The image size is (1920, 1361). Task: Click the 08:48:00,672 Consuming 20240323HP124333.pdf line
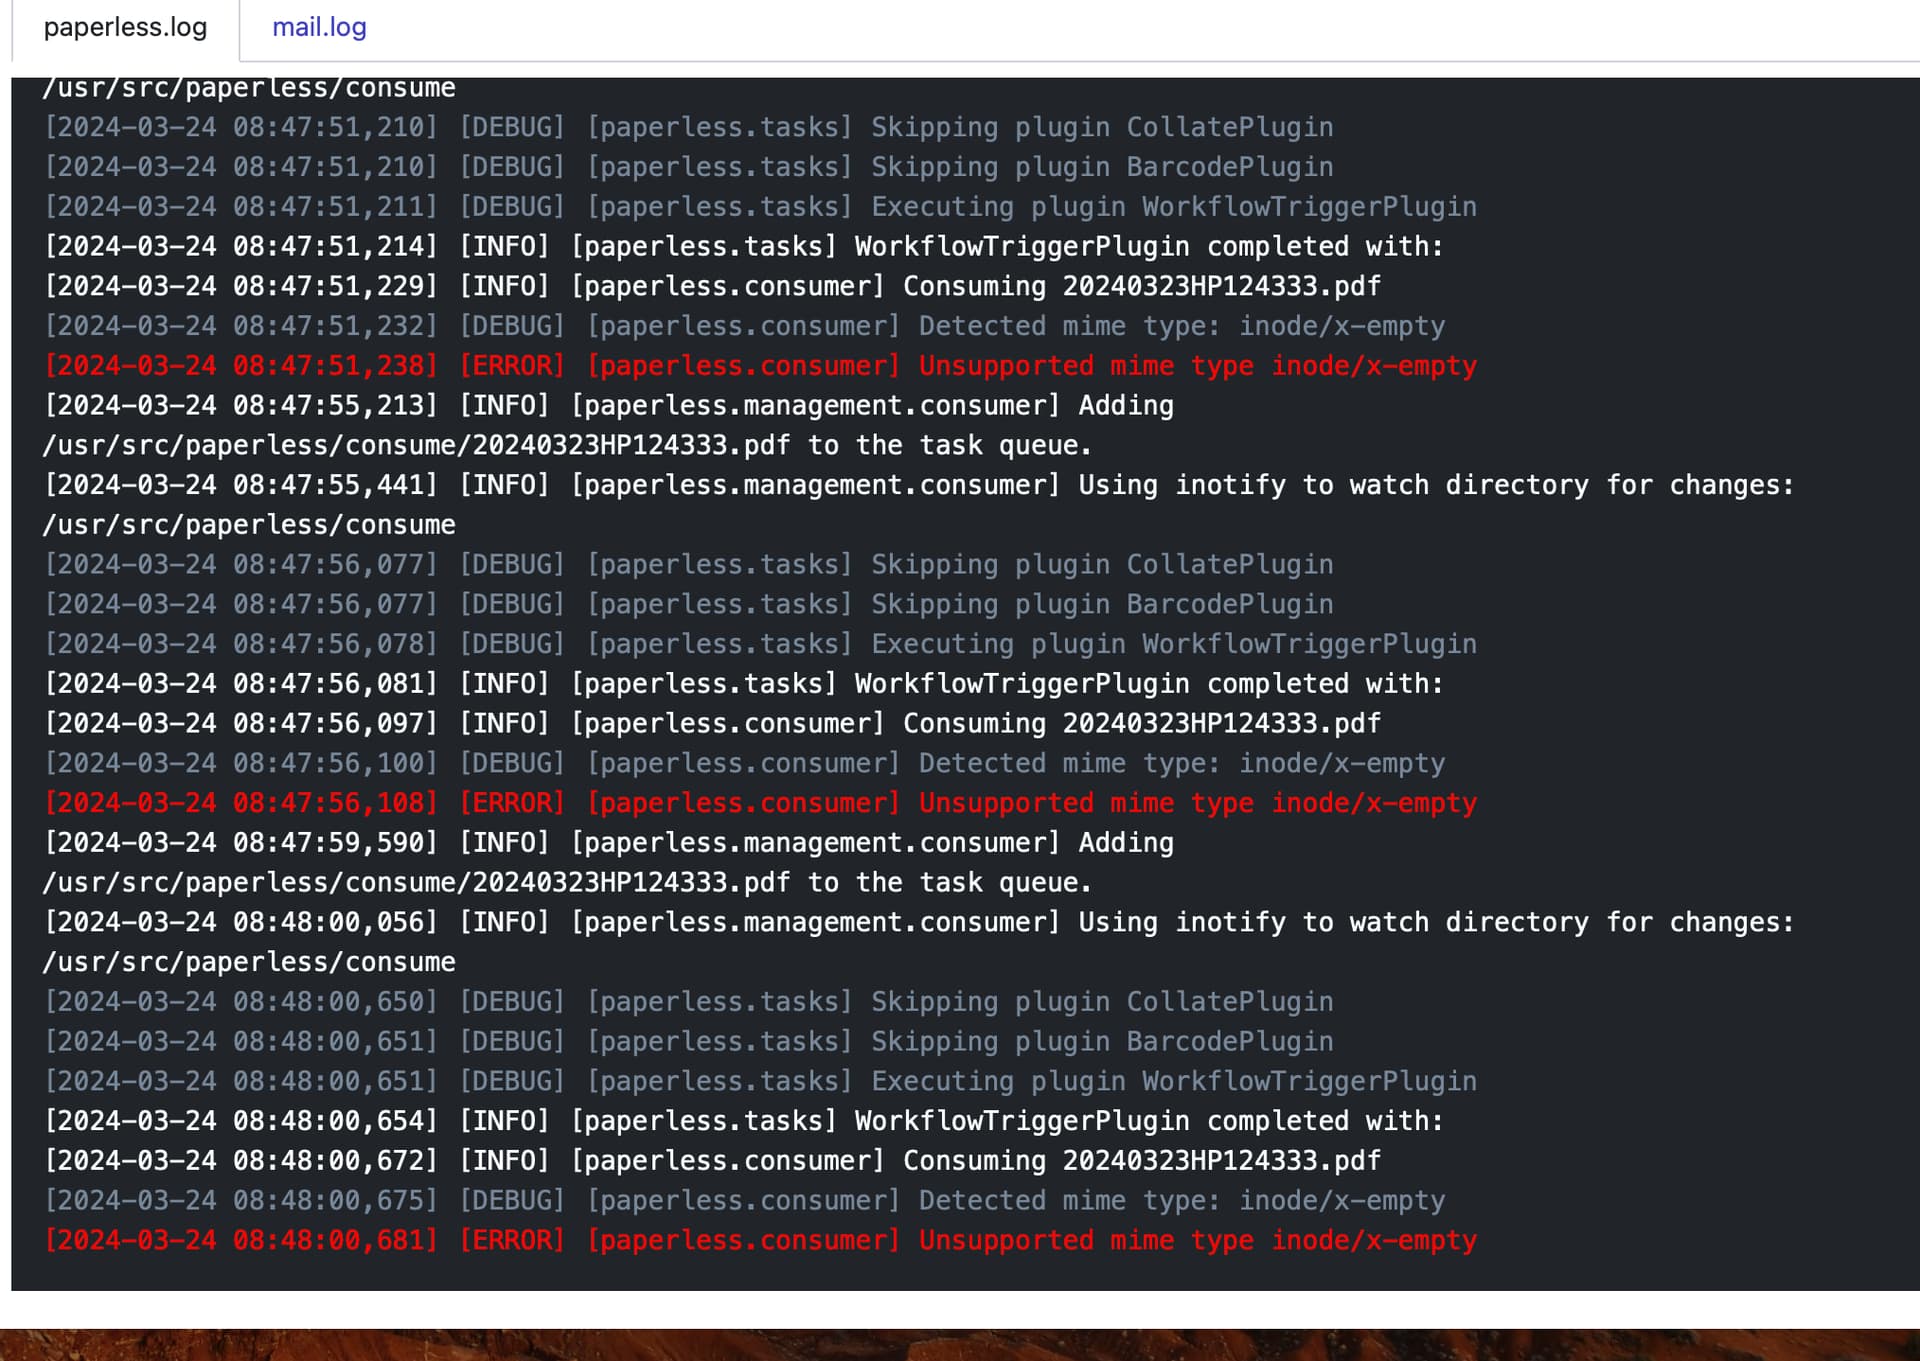point(712,1160)
